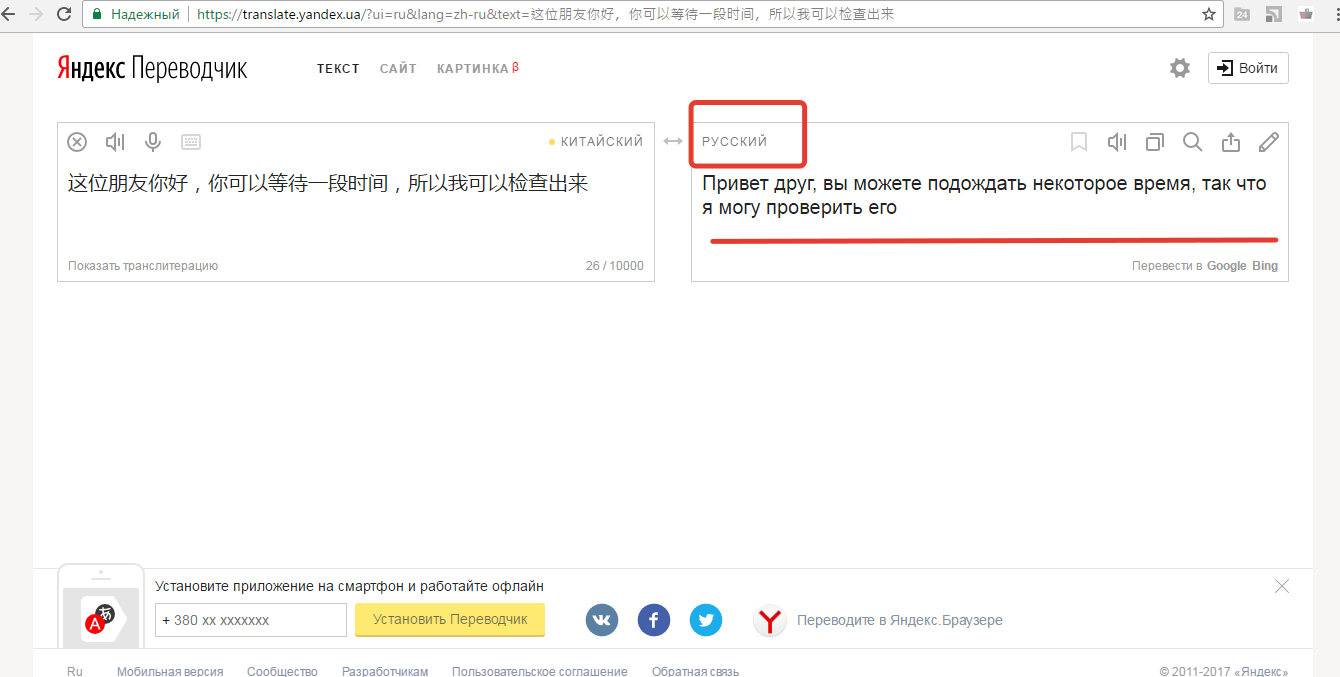This screenshot has height=677, width=1340.
Task: Click the Yandex Browser logo
Action: tap(769, 621)
